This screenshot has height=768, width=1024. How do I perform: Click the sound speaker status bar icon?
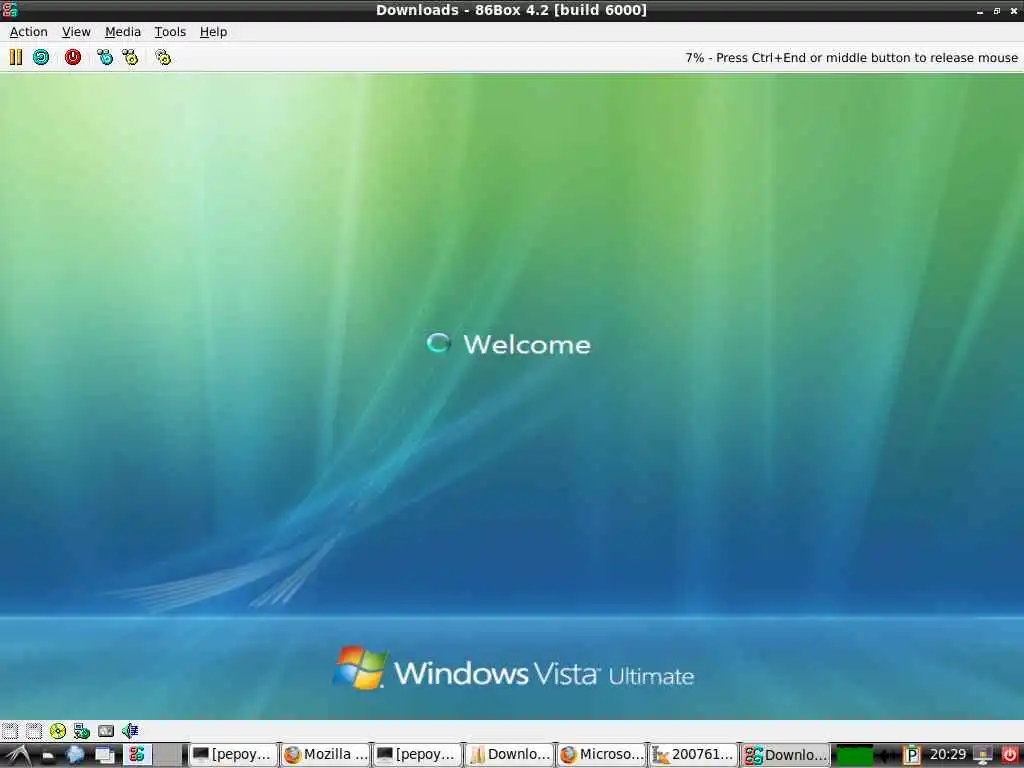130,731
